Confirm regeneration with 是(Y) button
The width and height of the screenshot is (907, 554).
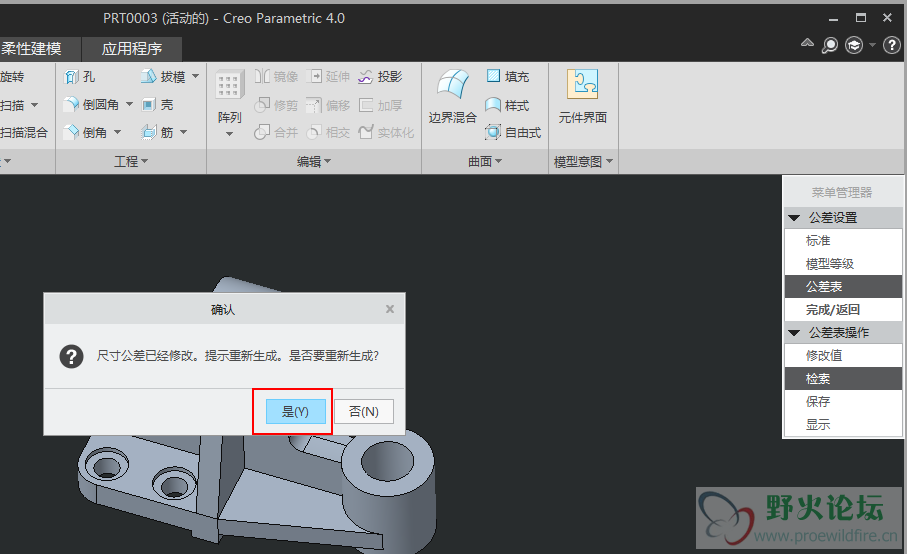click(x=296, y=412)
